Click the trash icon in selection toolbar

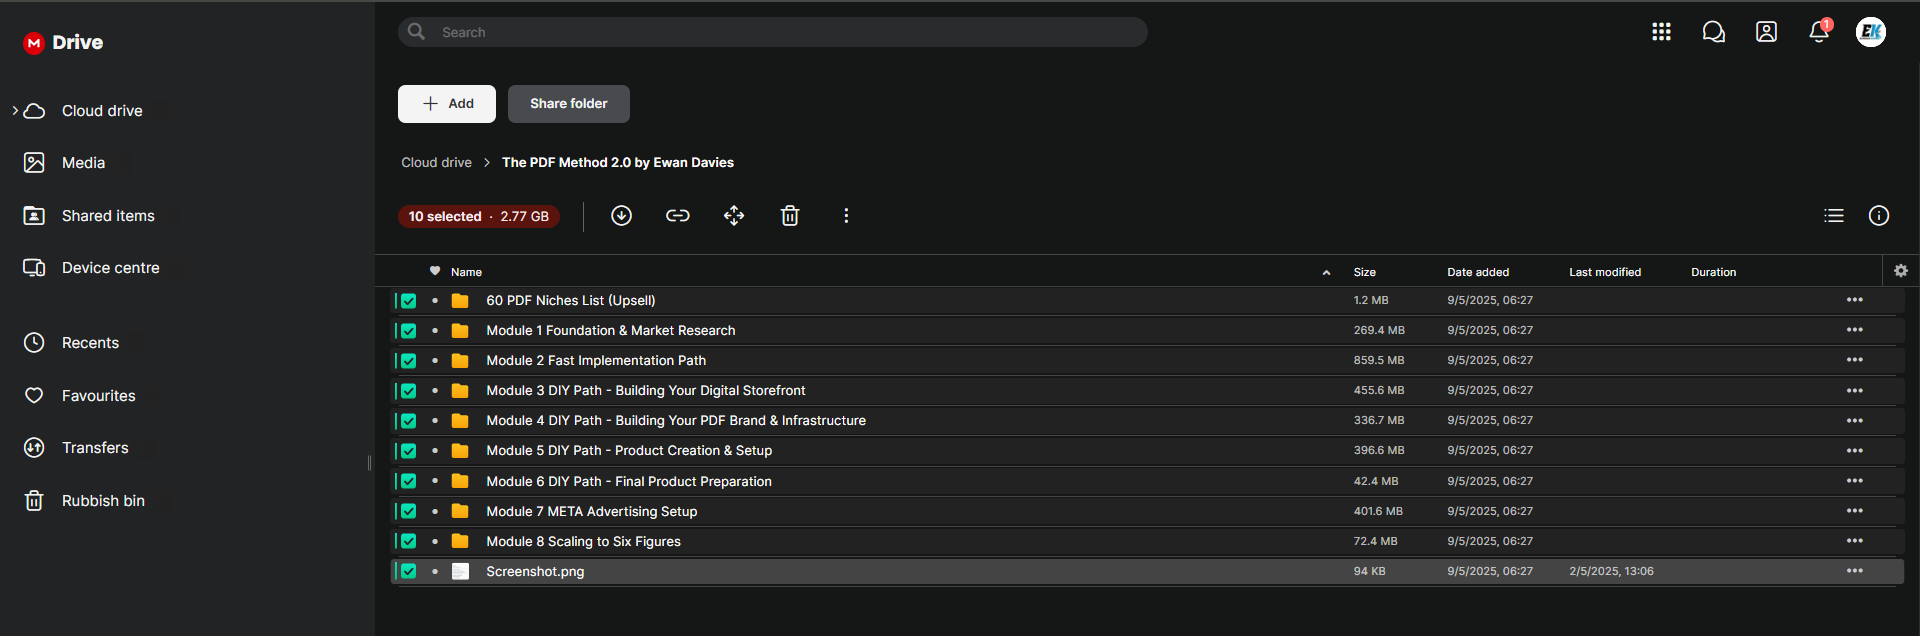790,216
